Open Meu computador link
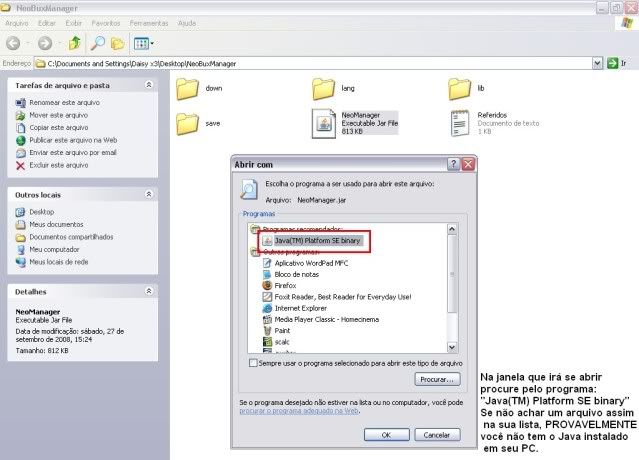 tap(54, 249)
